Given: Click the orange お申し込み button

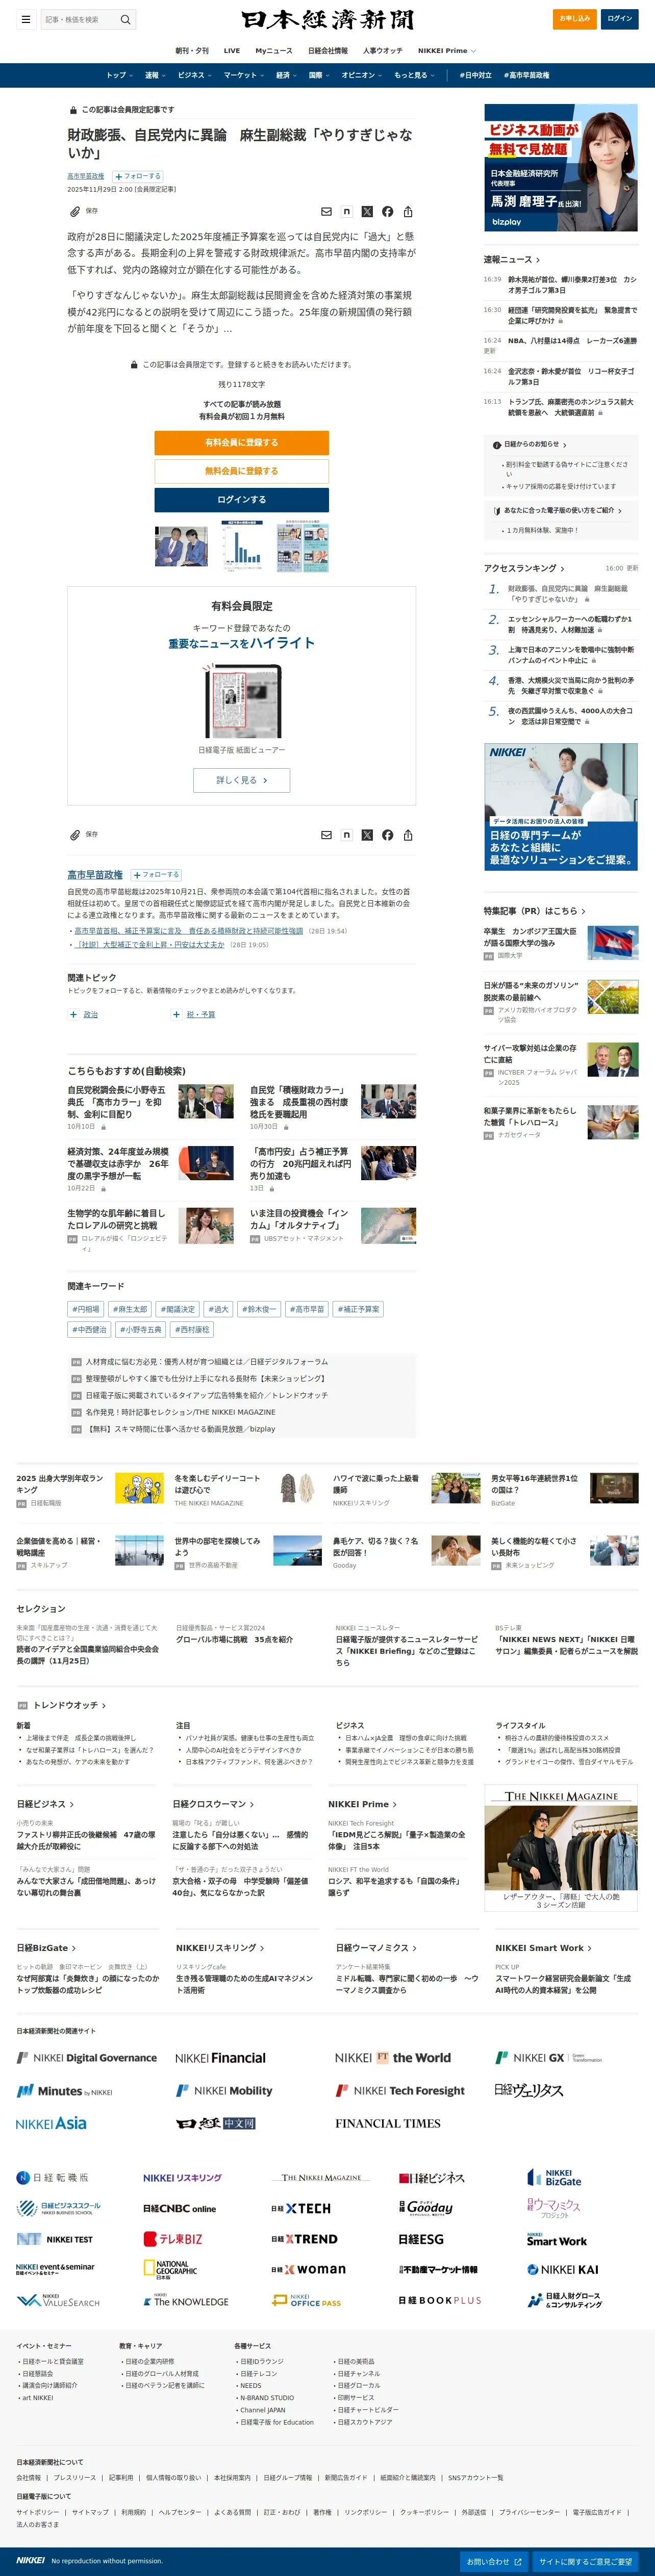Looking at the screenshot, I should [x=574, y=19].
